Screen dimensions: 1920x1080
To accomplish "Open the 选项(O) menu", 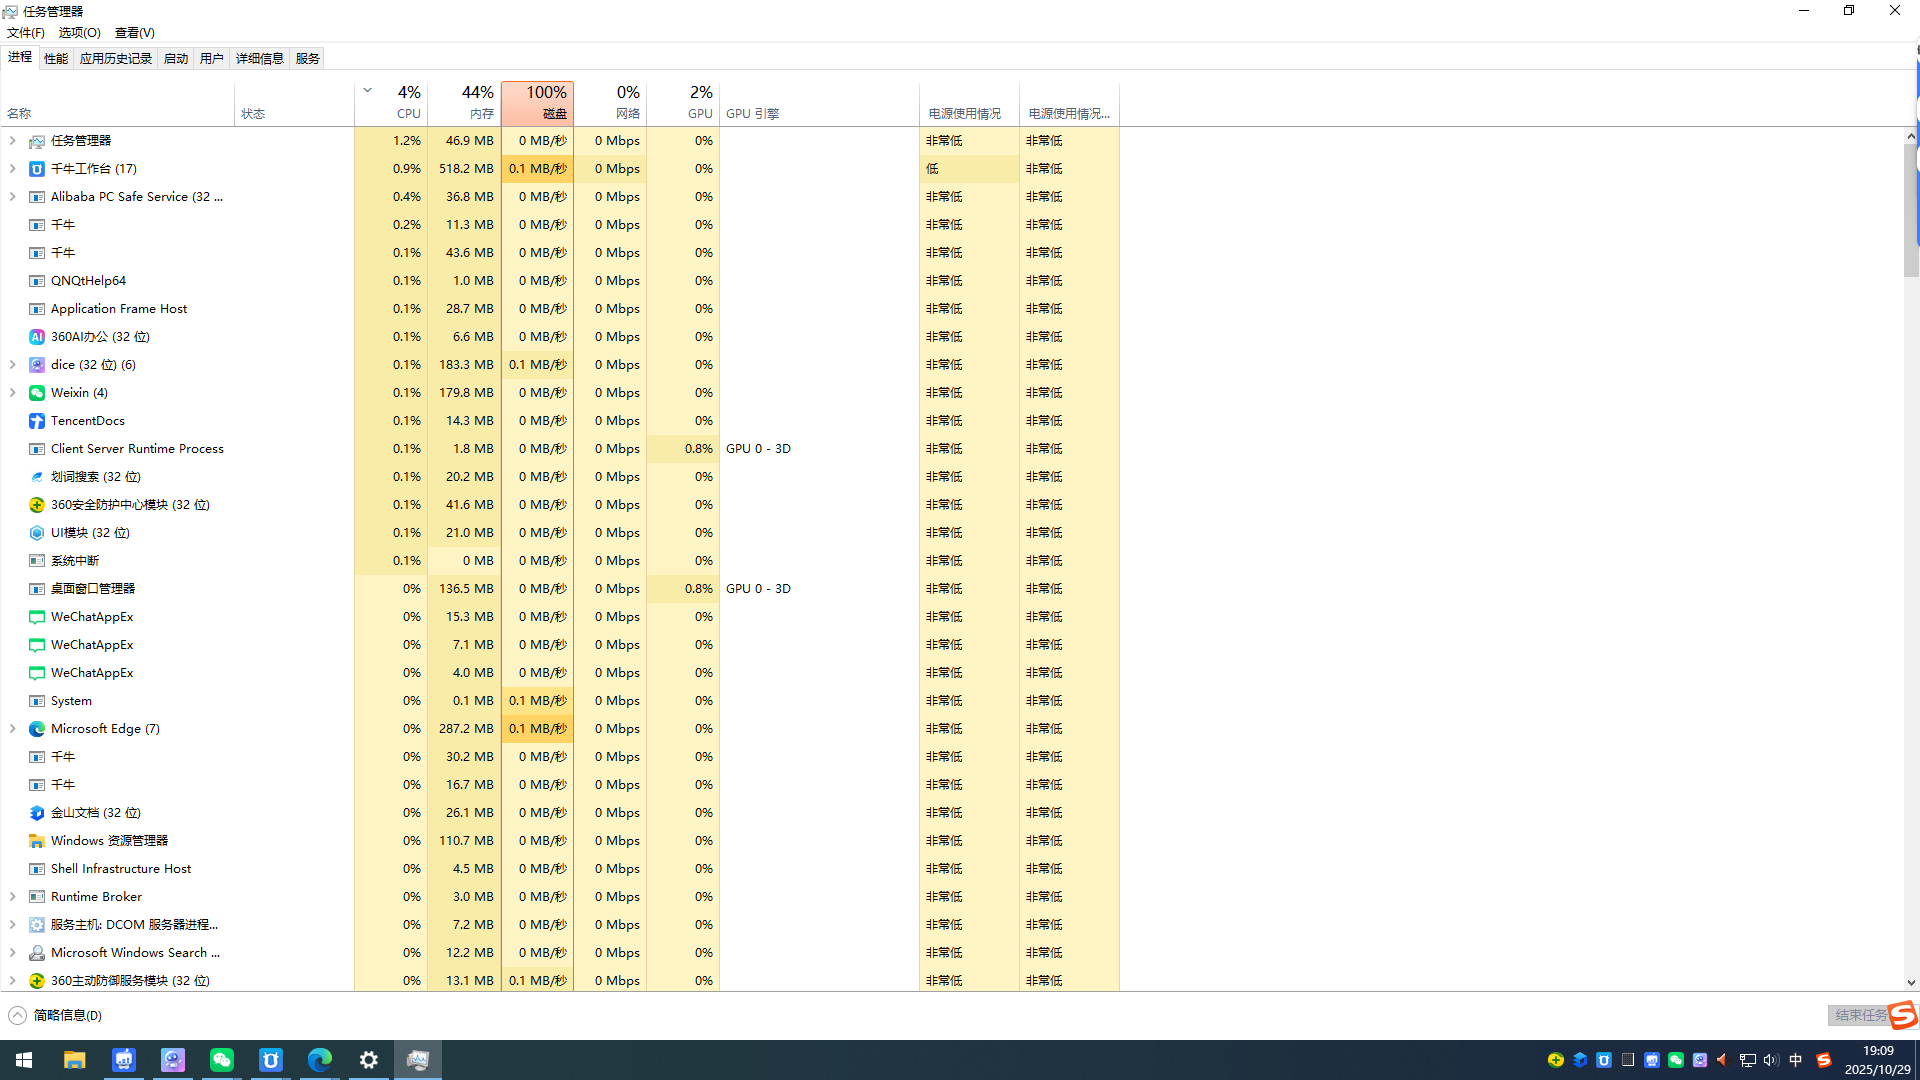I will pos(80,33).
